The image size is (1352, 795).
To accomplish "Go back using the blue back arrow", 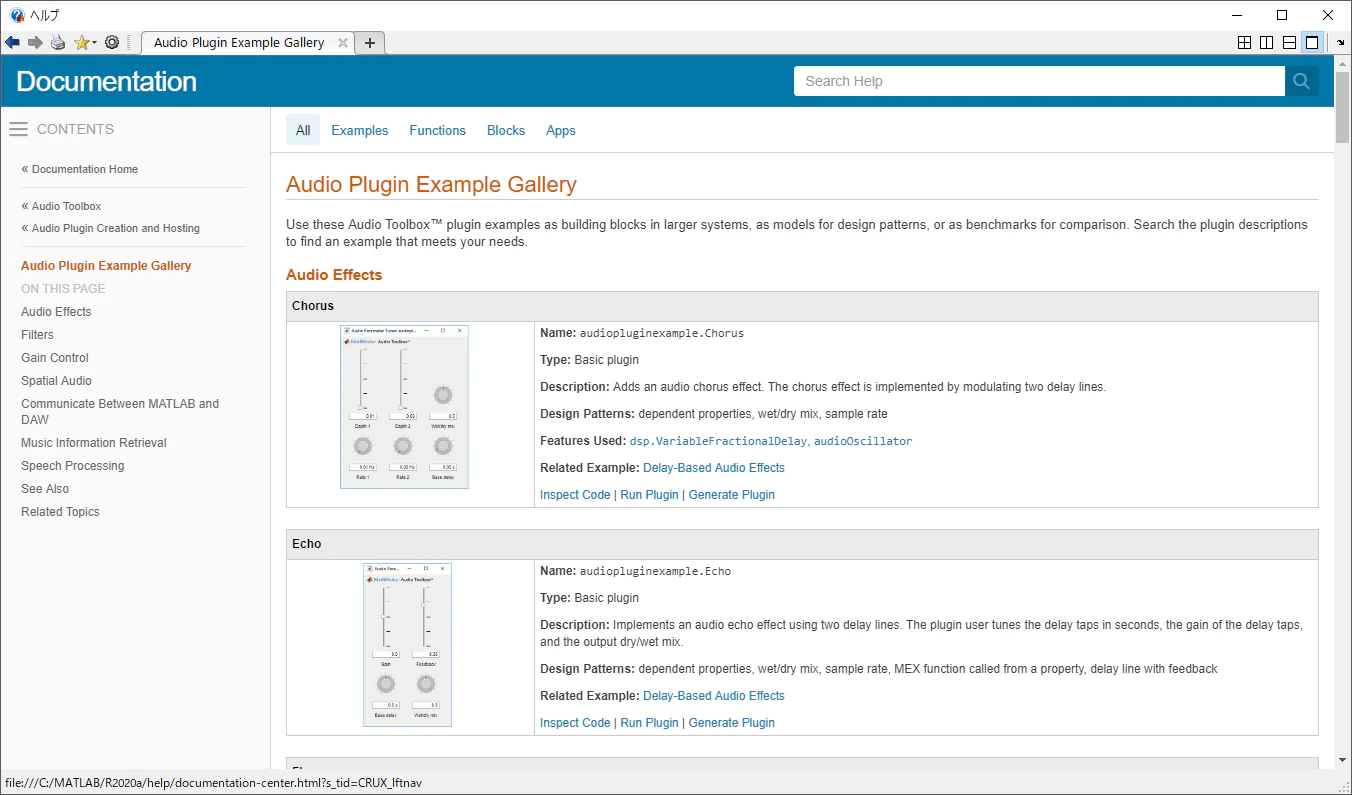I will click(x=13, y=43).
